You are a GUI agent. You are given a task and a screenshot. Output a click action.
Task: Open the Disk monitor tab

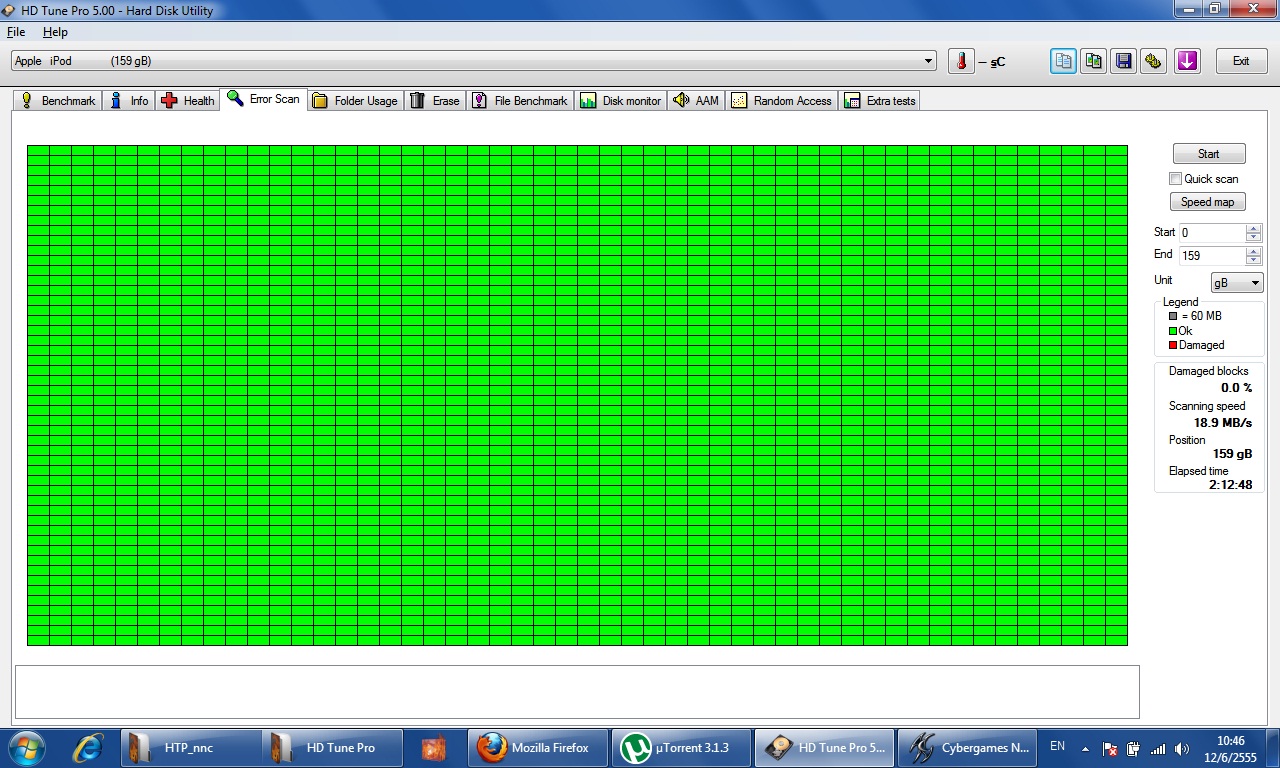click(620, 101)
